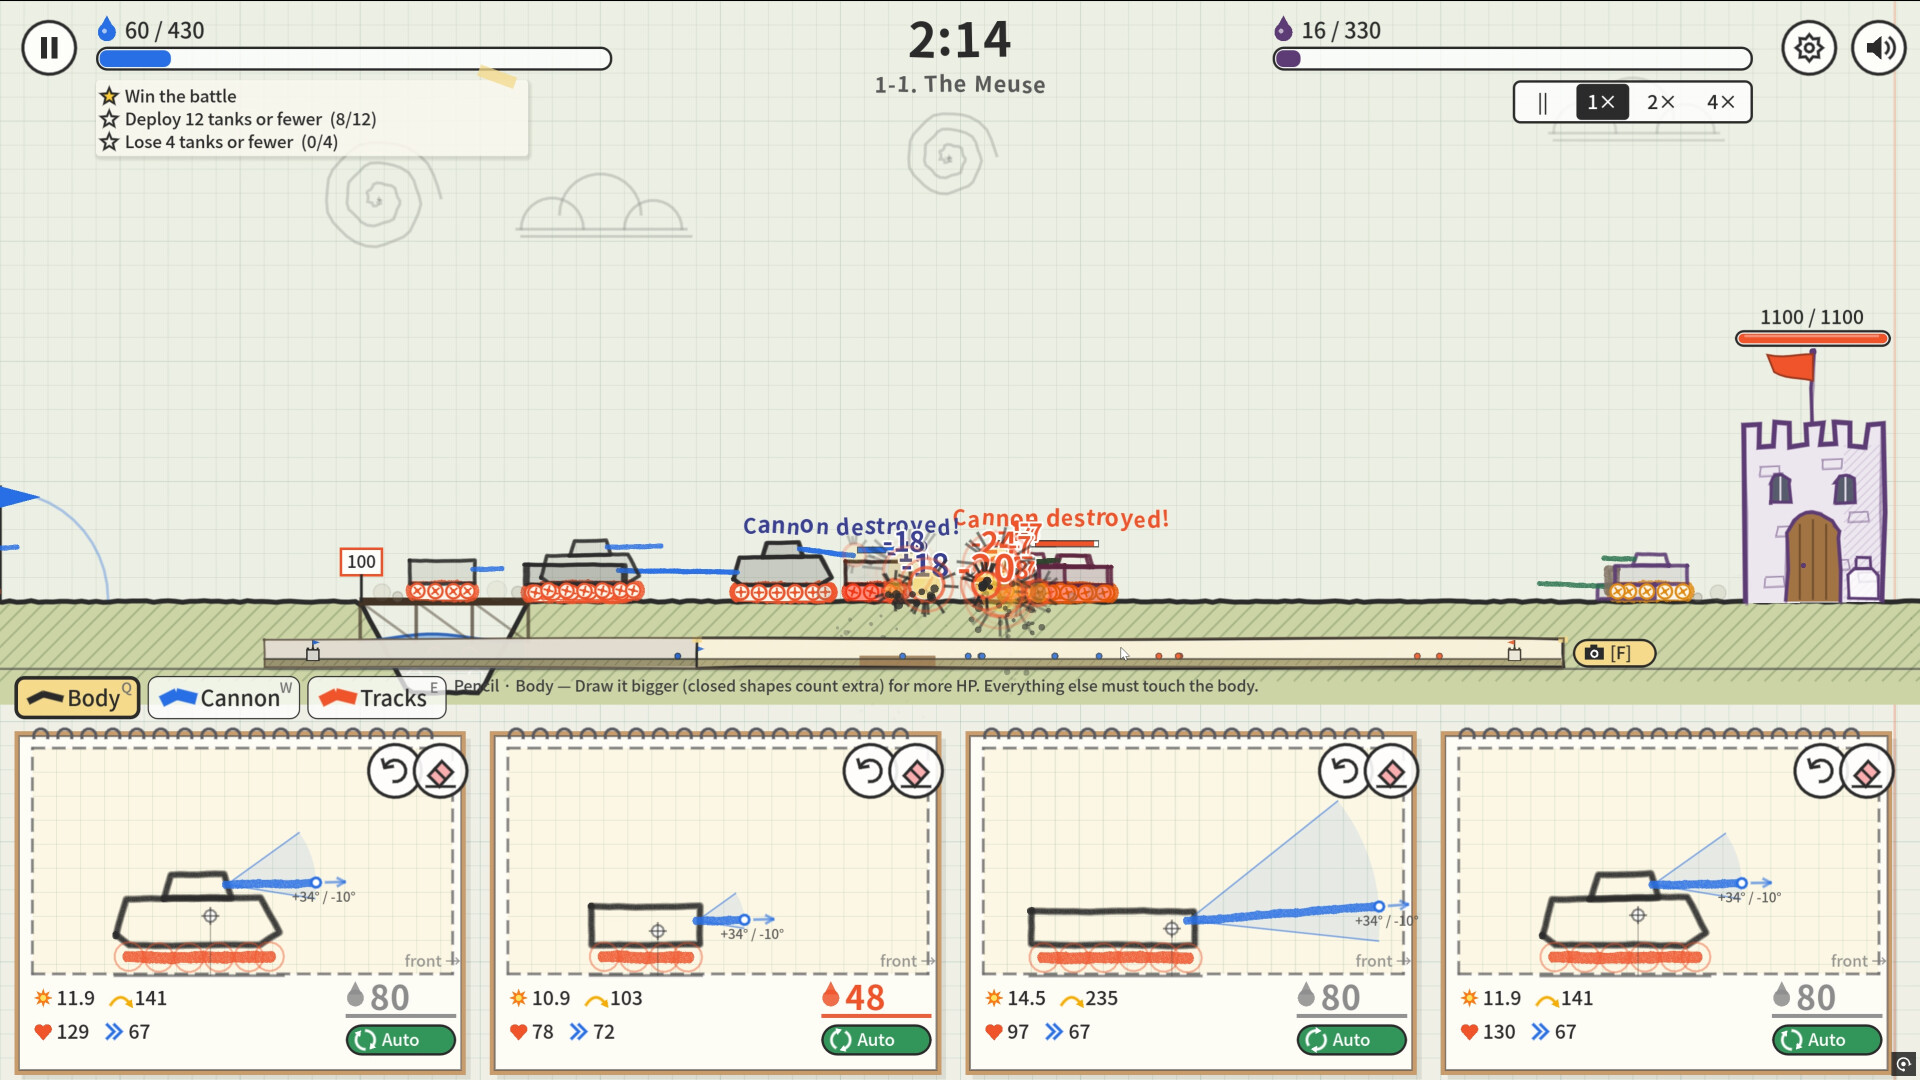The width and height of the screenshot is (1920, 1080).
Task: Mute the sound with the speaker icon
Action: [x=1879, y=47]
